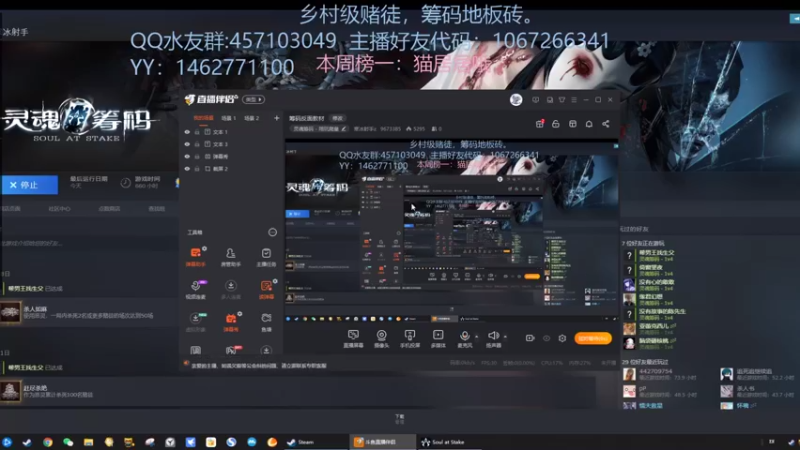Open the 弹幕姬 tool in the toolbox

[x=231, y=322]
